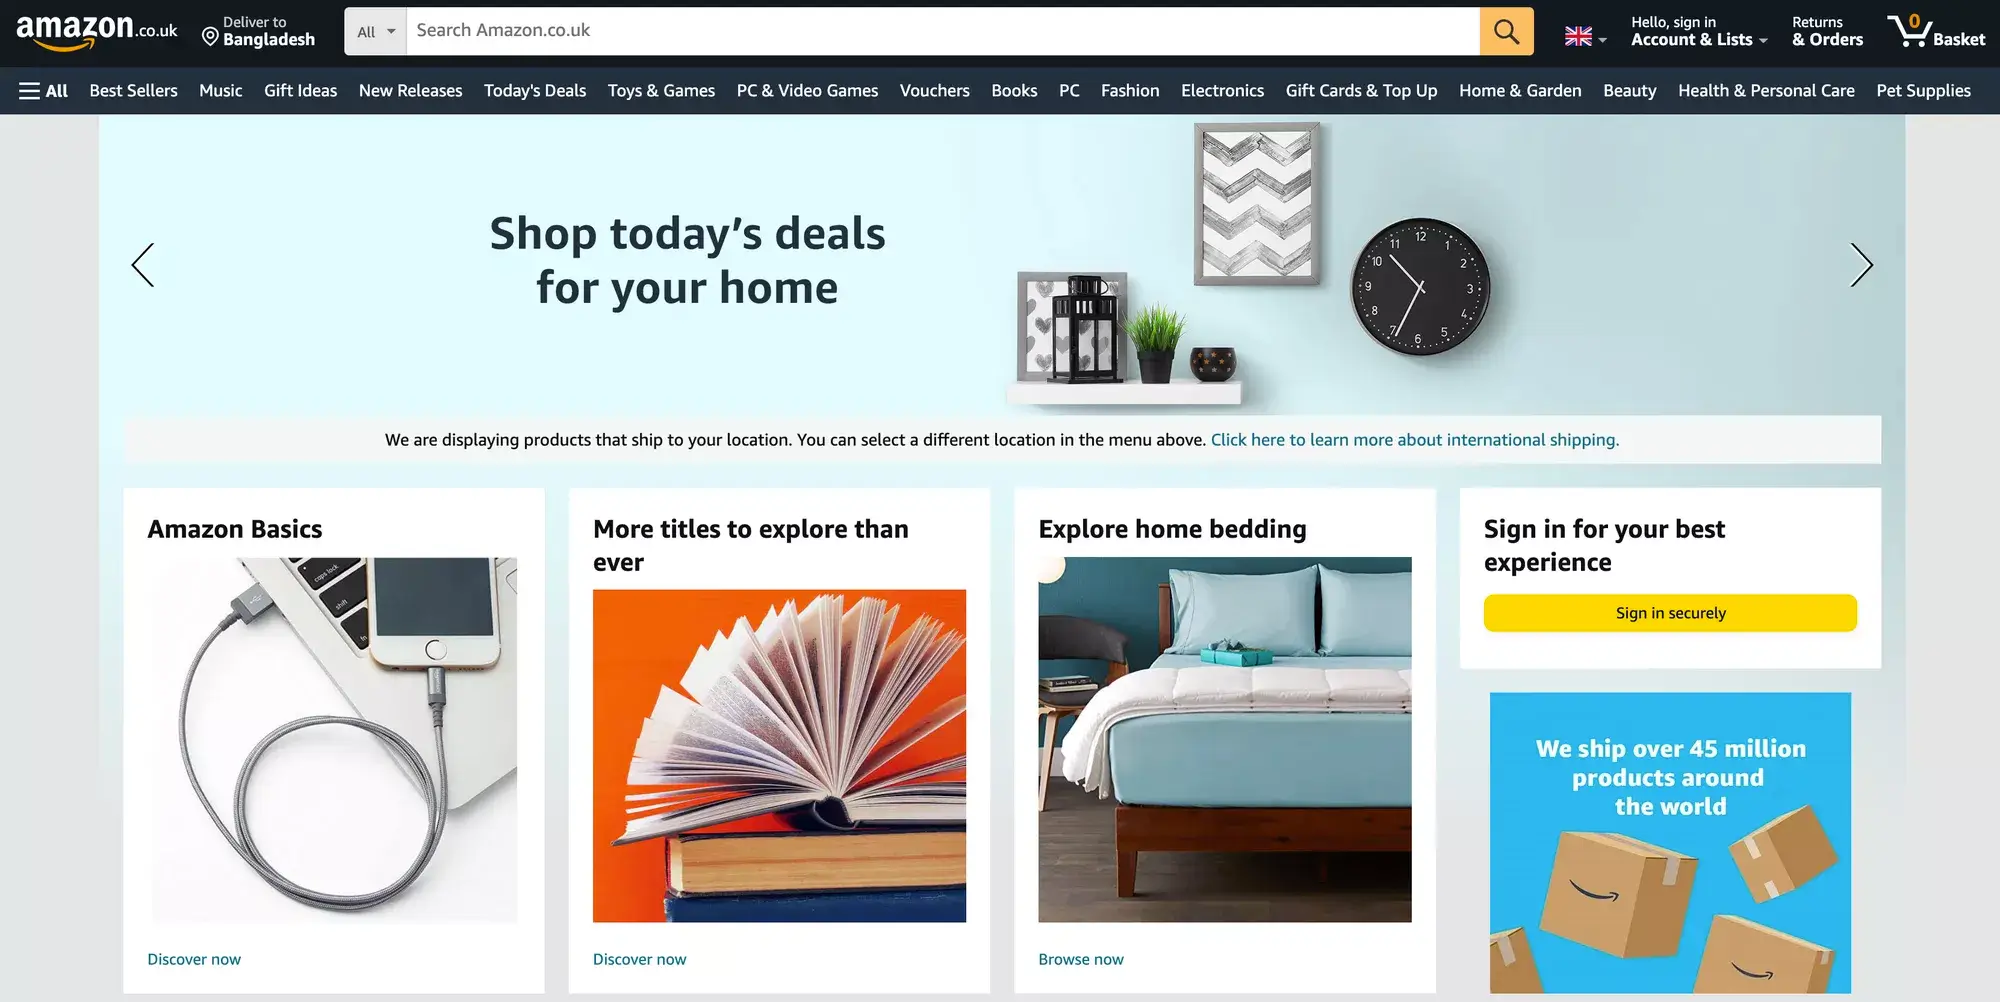Click Browse now under home bedding

(1081, 959)
